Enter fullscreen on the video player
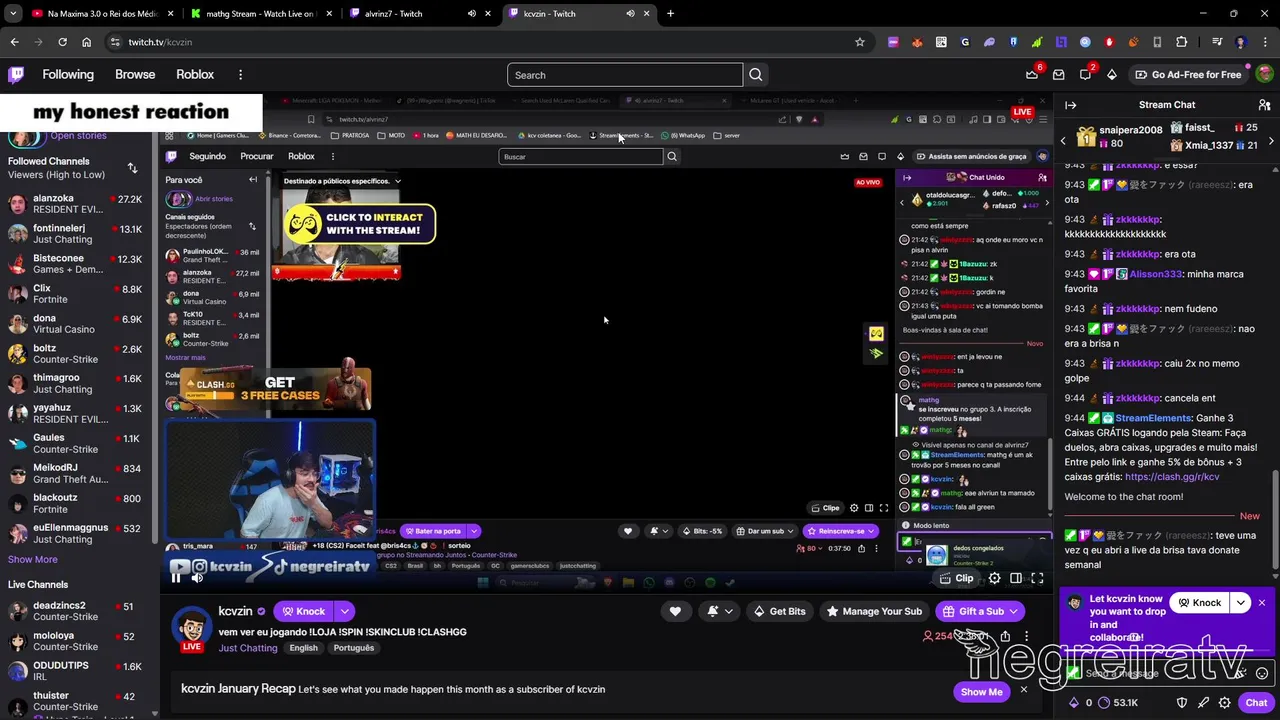 [x=1037, y=578]
